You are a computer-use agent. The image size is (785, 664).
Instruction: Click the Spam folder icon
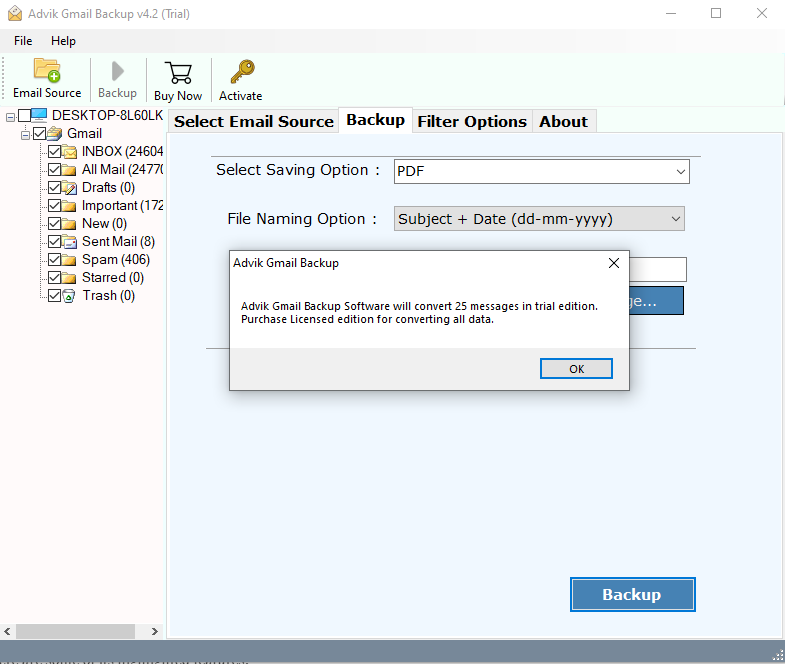[69, 260]
